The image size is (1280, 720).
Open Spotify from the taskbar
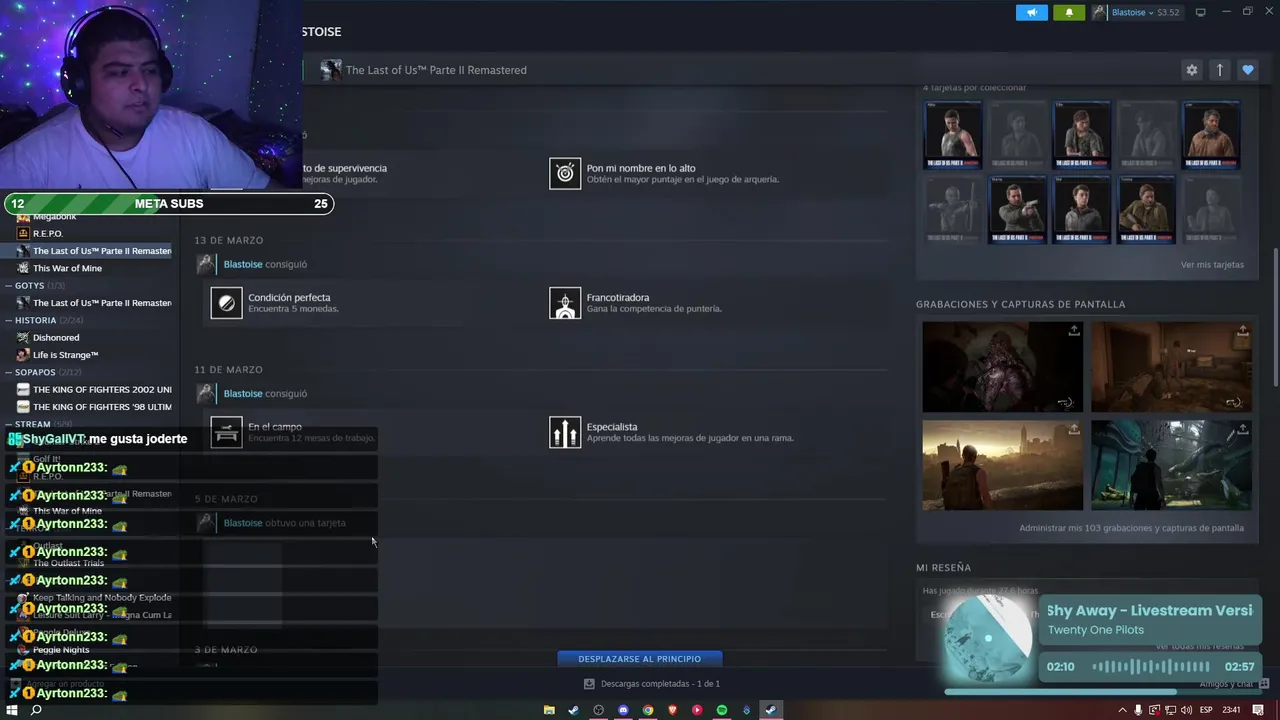click(x=721, y=710)
